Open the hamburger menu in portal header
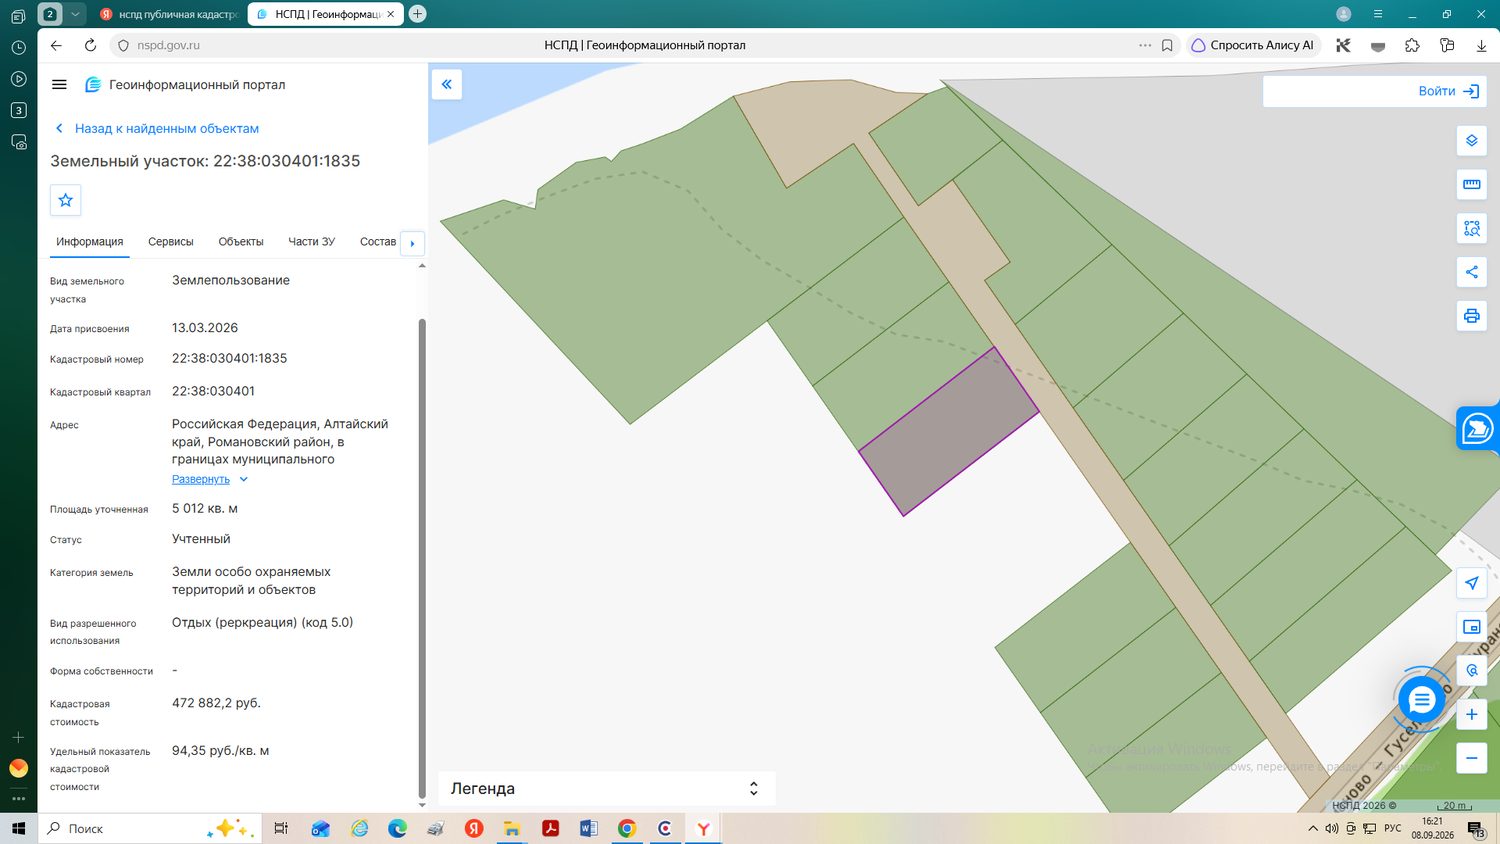 point(59,85)
